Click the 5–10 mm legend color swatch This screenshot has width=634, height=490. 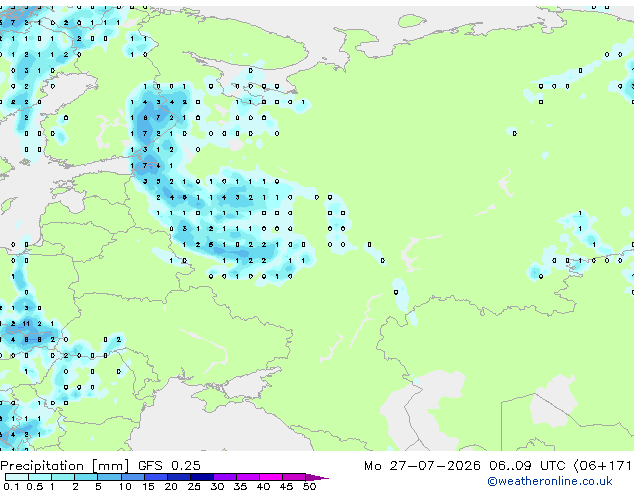click(110, 477)
